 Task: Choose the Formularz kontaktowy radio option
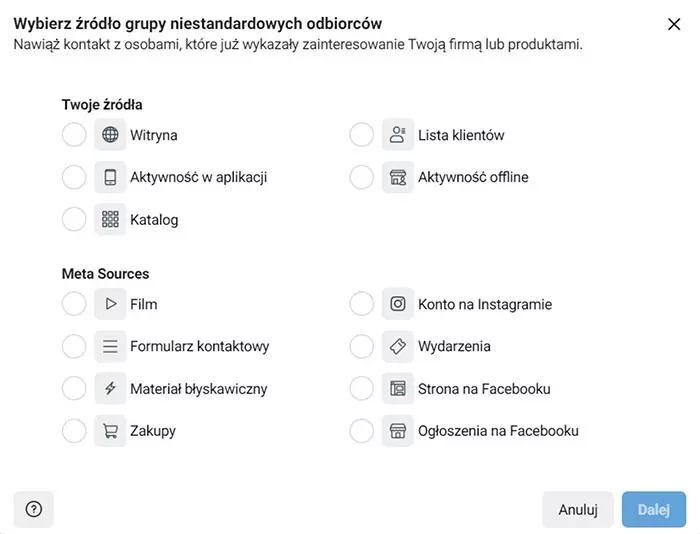pyautogui.click(x=74, y=346)
